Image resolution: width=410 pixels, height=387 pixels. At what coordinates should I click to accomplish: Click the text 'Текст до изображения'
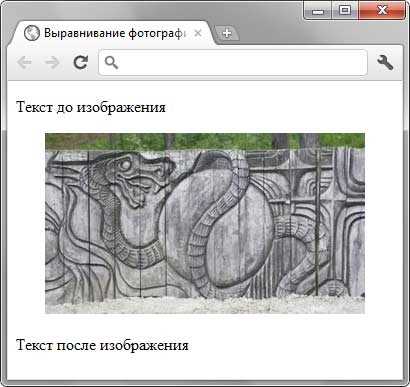click(91, 107)
